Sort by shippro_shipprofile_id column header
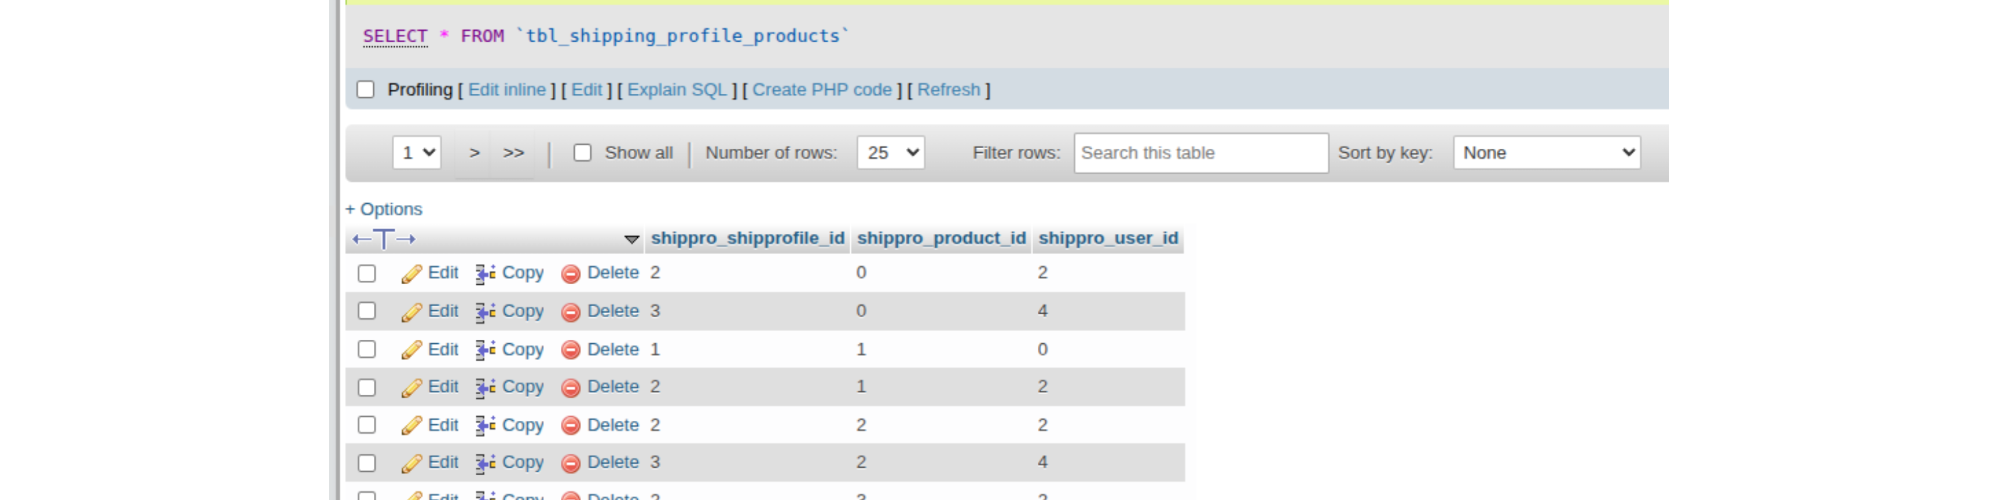 [747, 238]
